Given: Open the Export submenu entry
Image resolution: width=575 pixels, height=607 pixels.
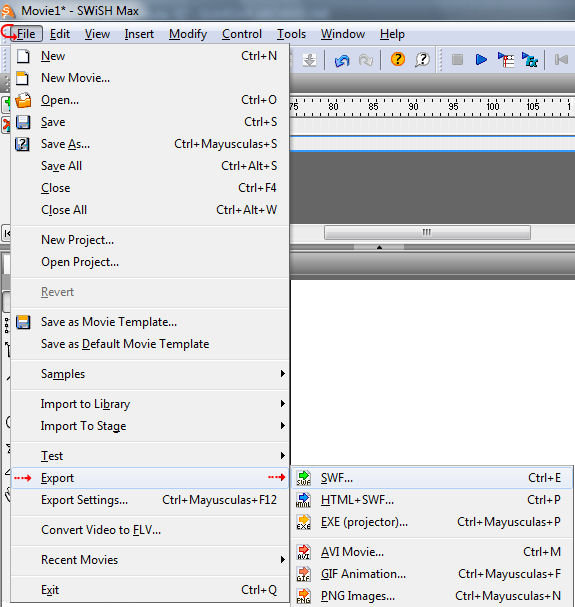Looking at the screenshot, I should [149, 478].
